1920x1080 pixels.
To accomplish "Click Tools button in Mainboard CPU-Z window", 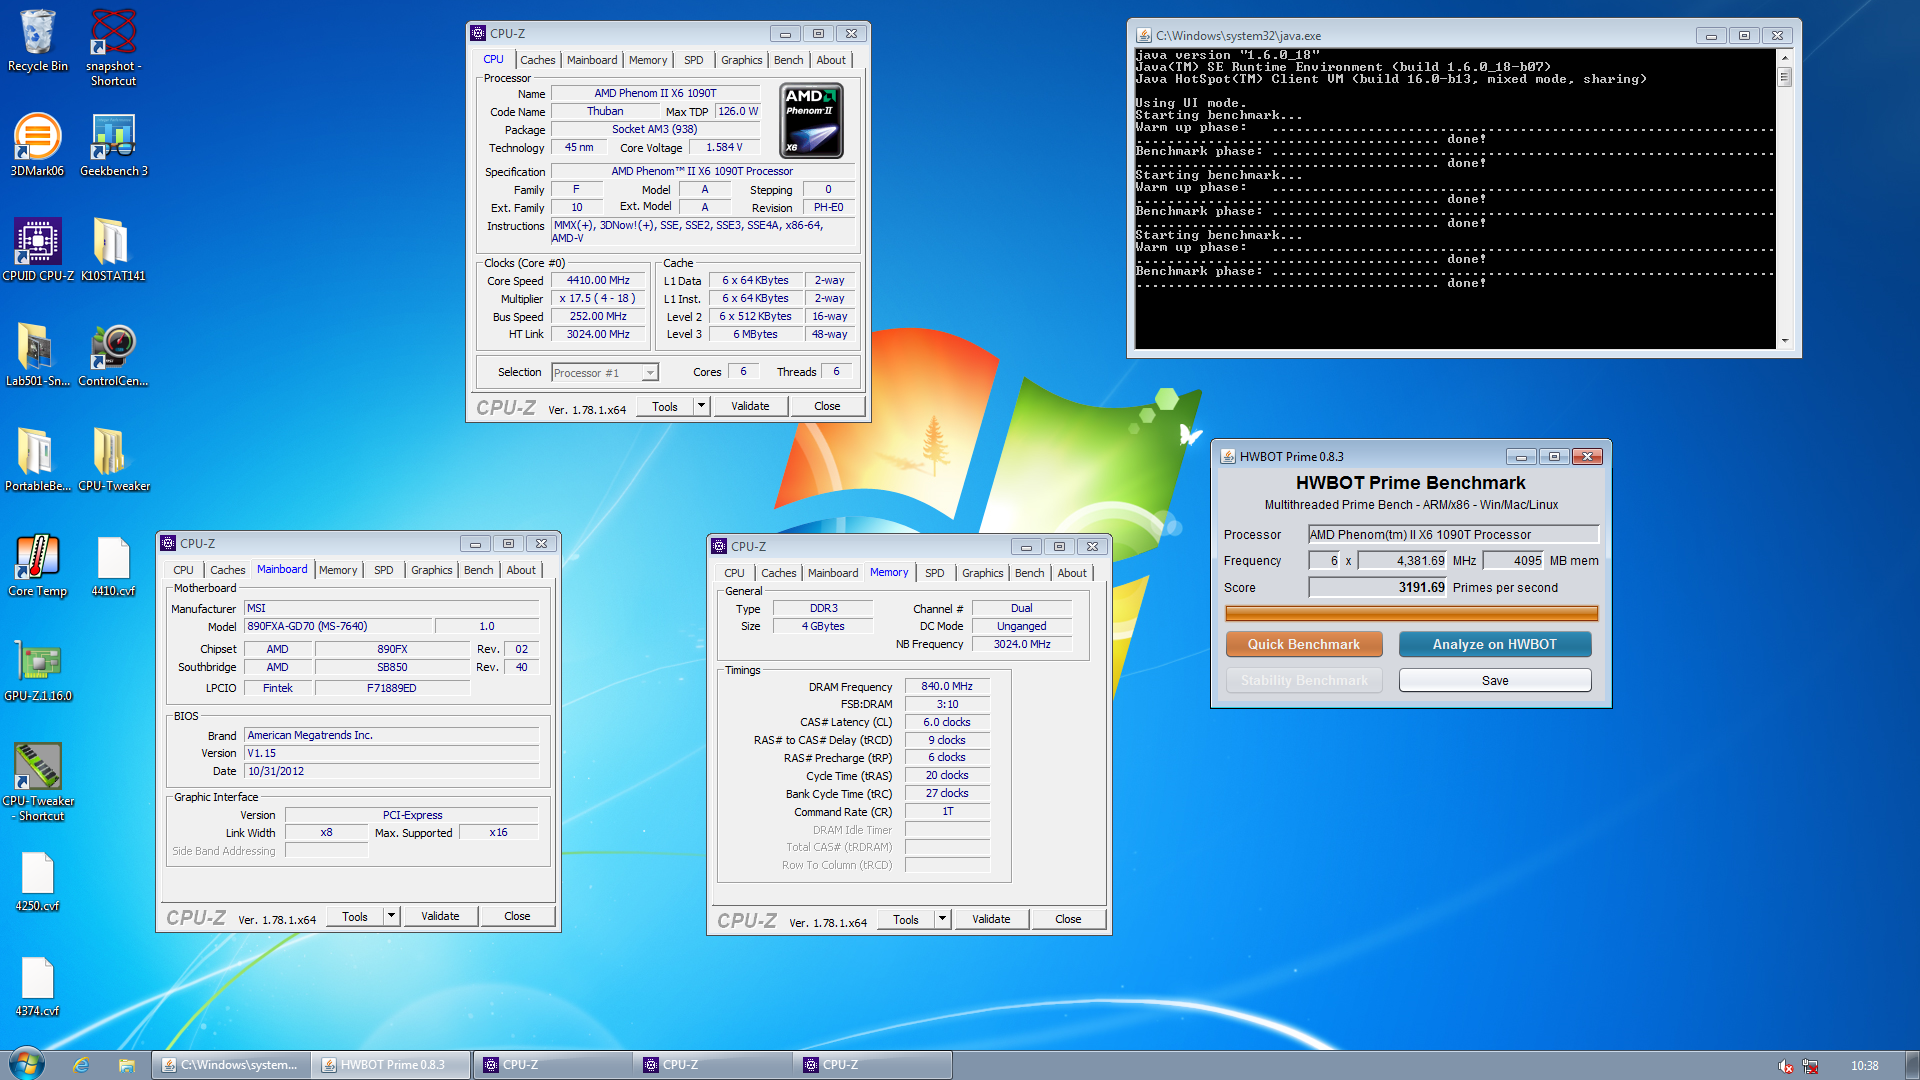I will pos(355,916).
